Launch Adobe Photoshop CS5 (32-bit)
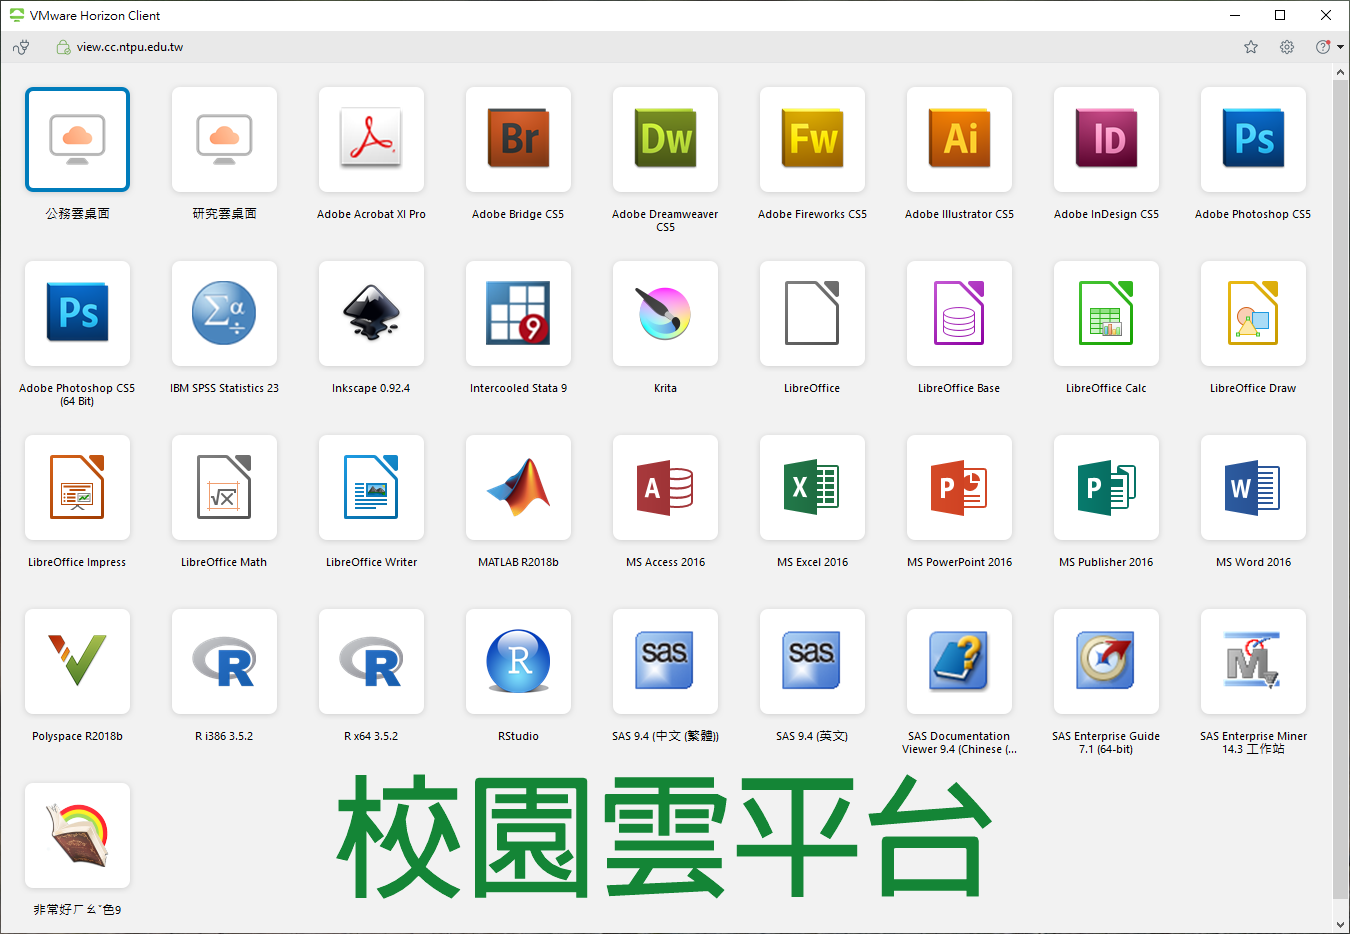 pos(1253,139)
